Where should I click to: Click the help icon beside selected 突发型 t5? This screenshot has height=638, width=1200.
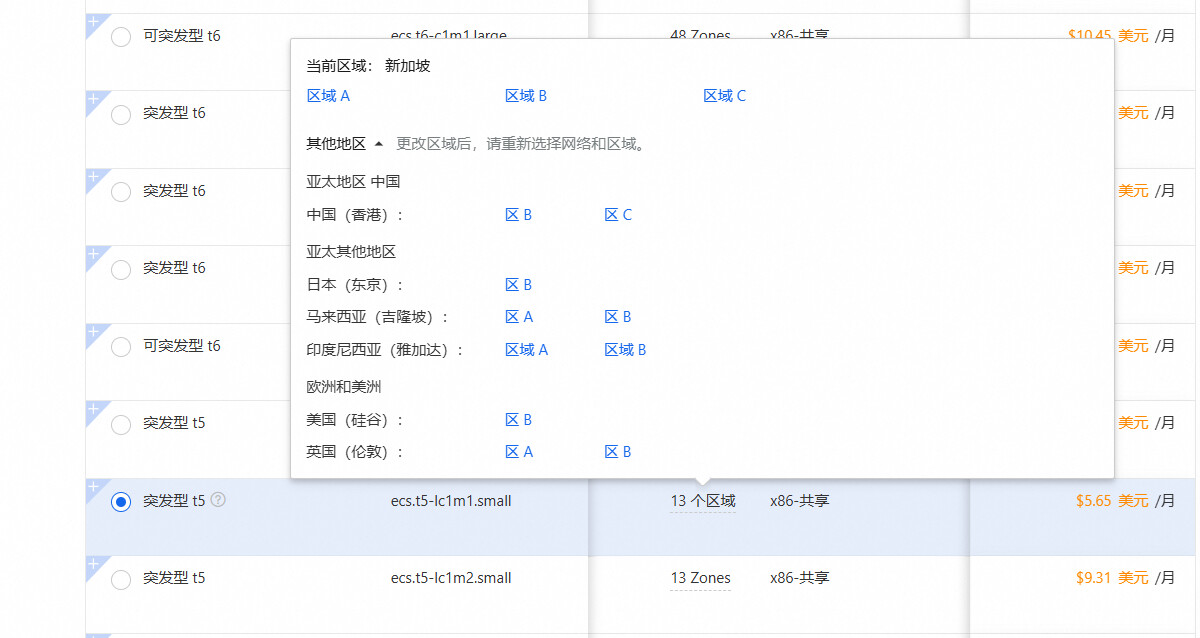click(x=218, y=500)
